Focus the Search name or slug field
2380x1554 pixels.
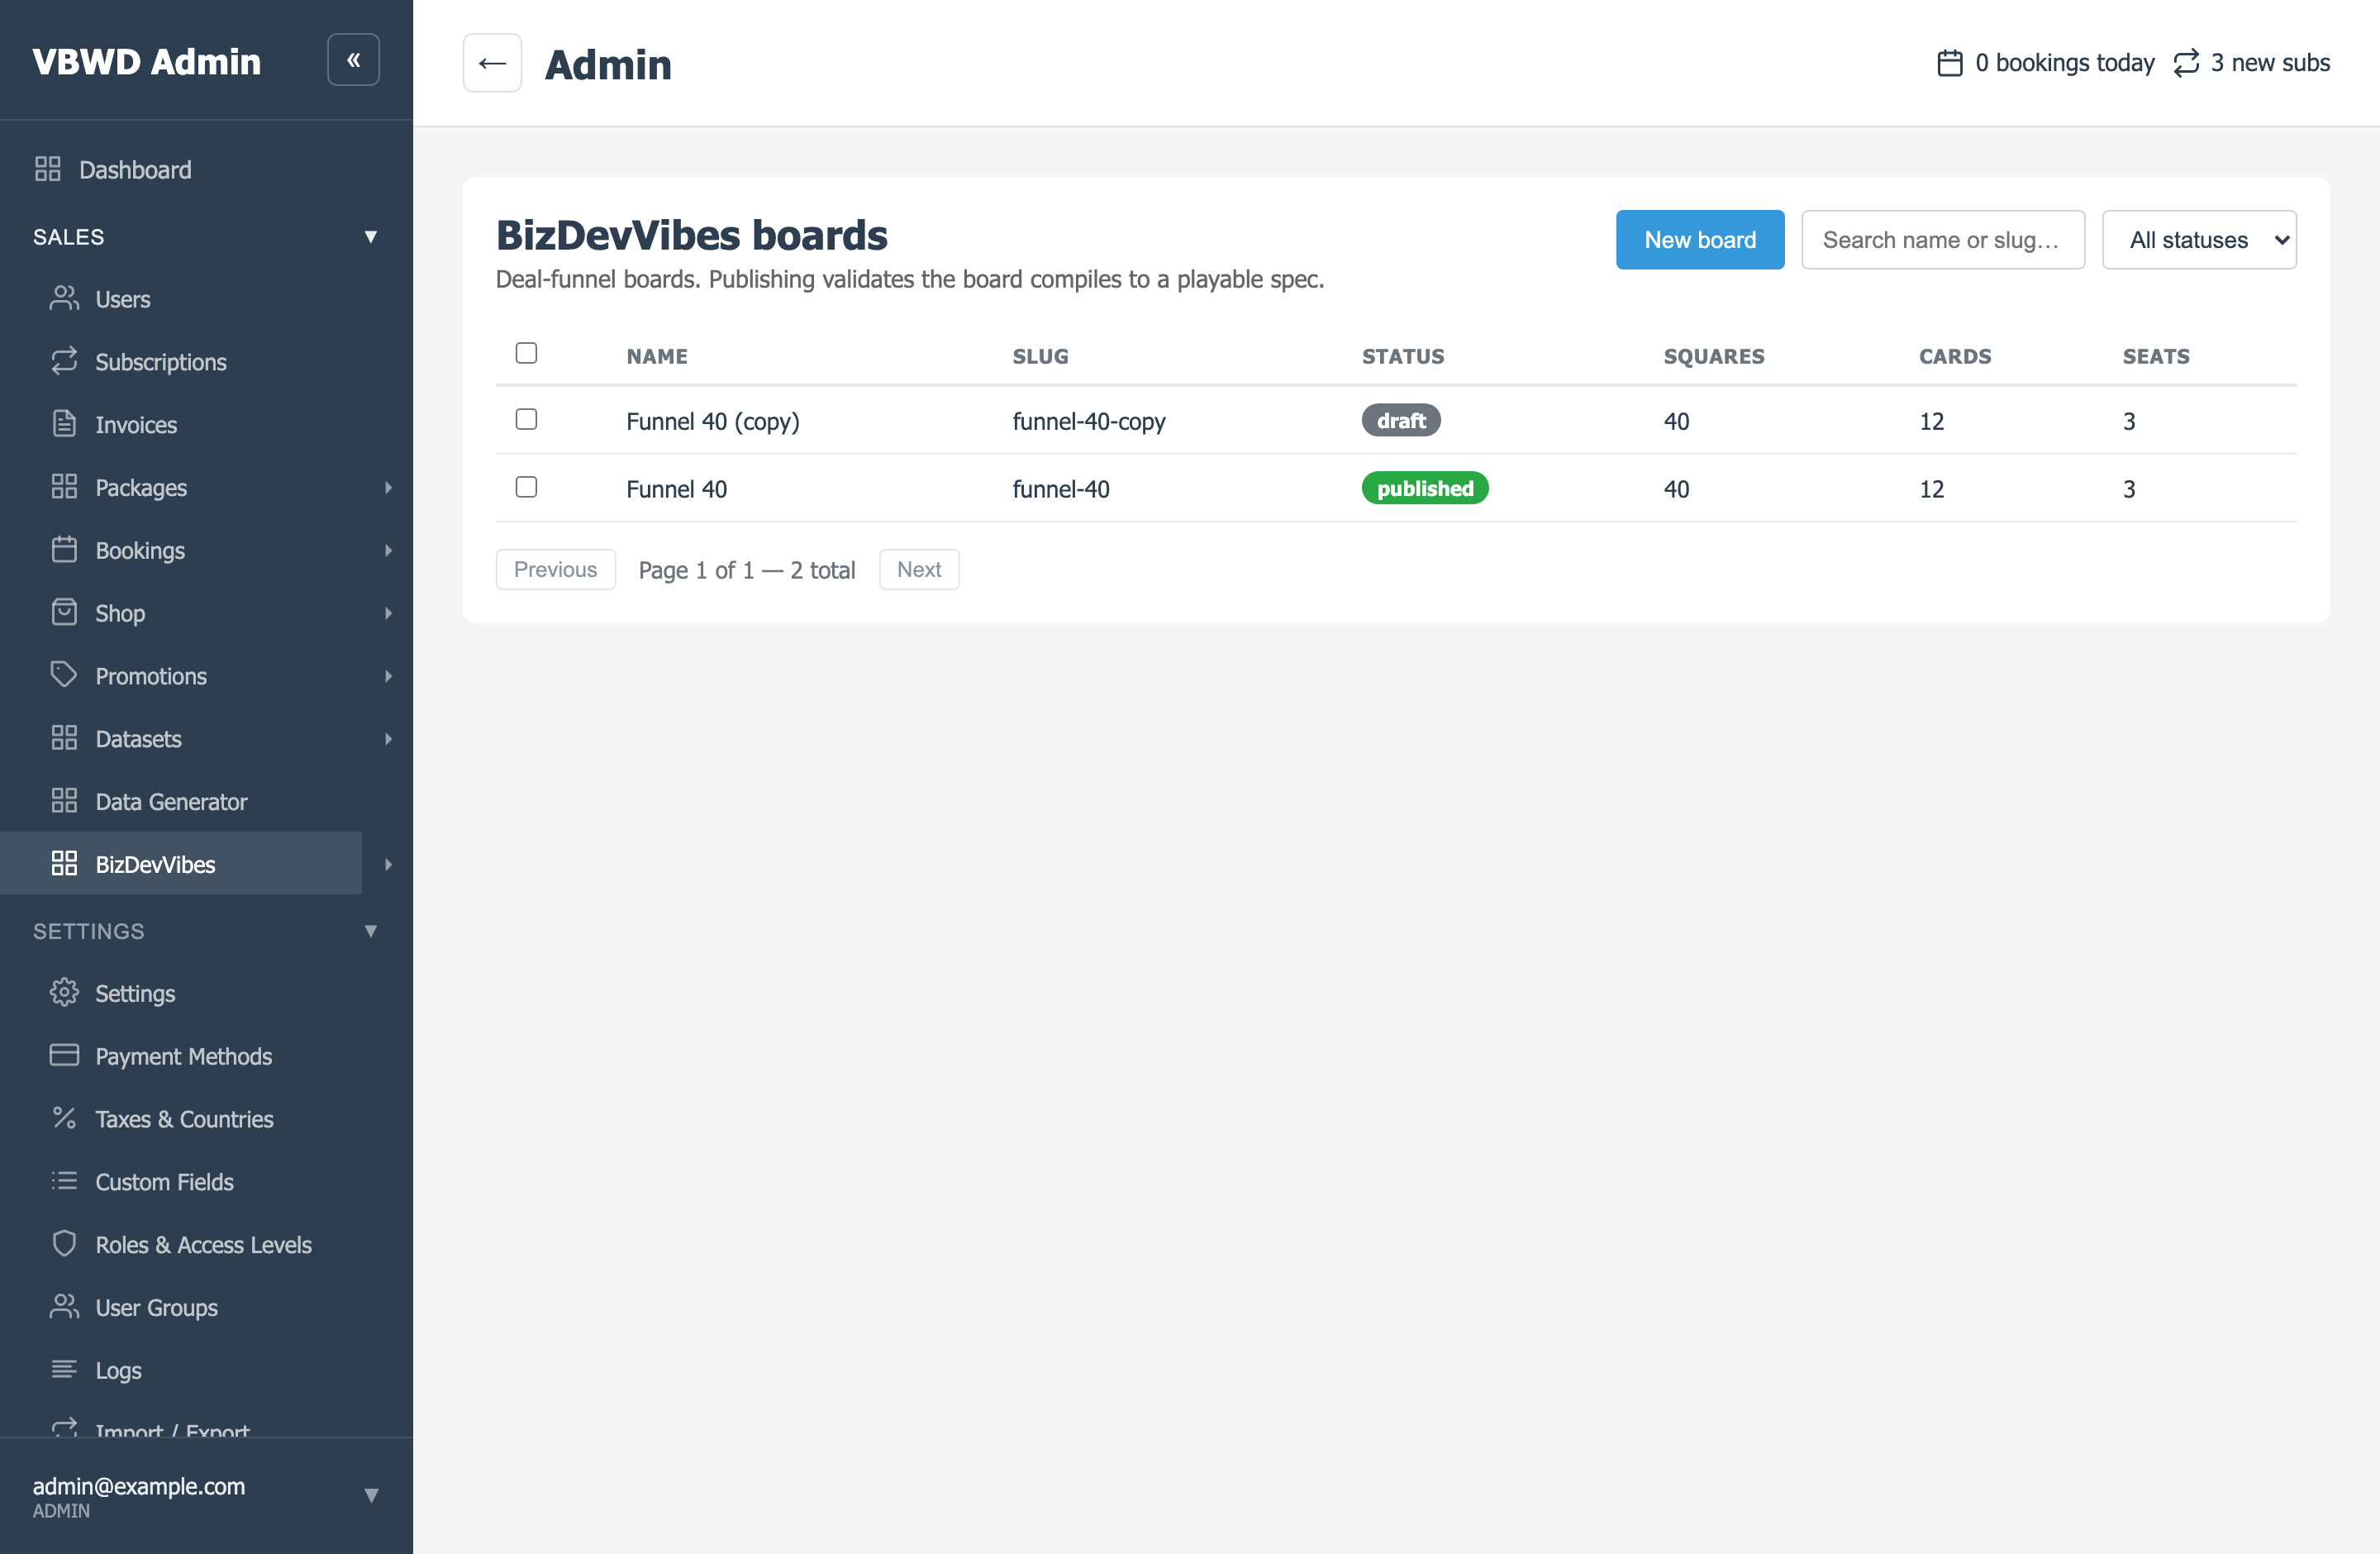click(1943, 240)
